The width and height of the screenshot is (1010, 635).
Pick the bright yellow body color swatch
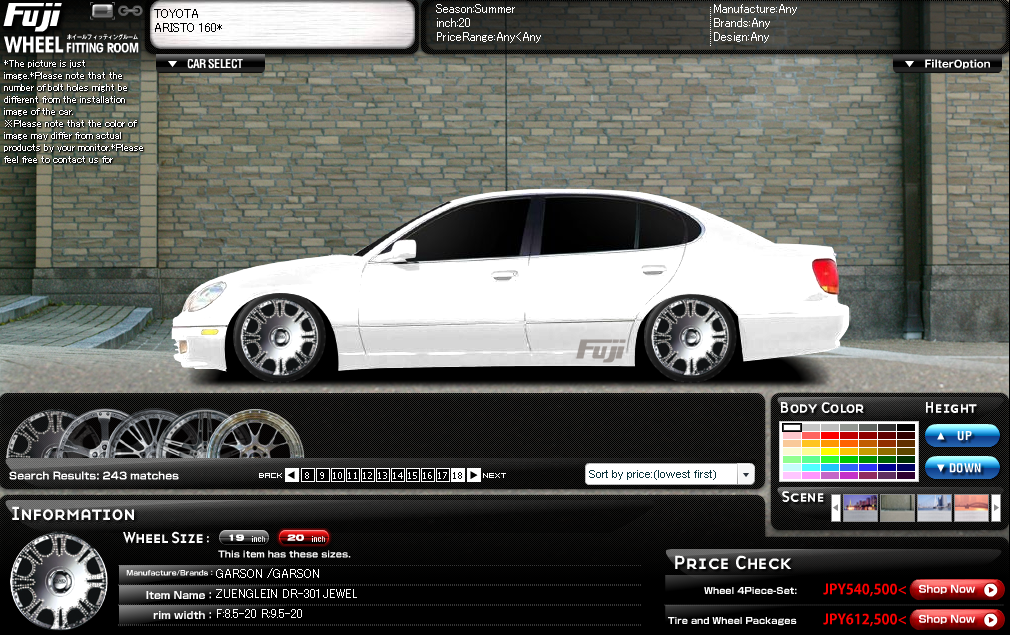coord(830,451)
